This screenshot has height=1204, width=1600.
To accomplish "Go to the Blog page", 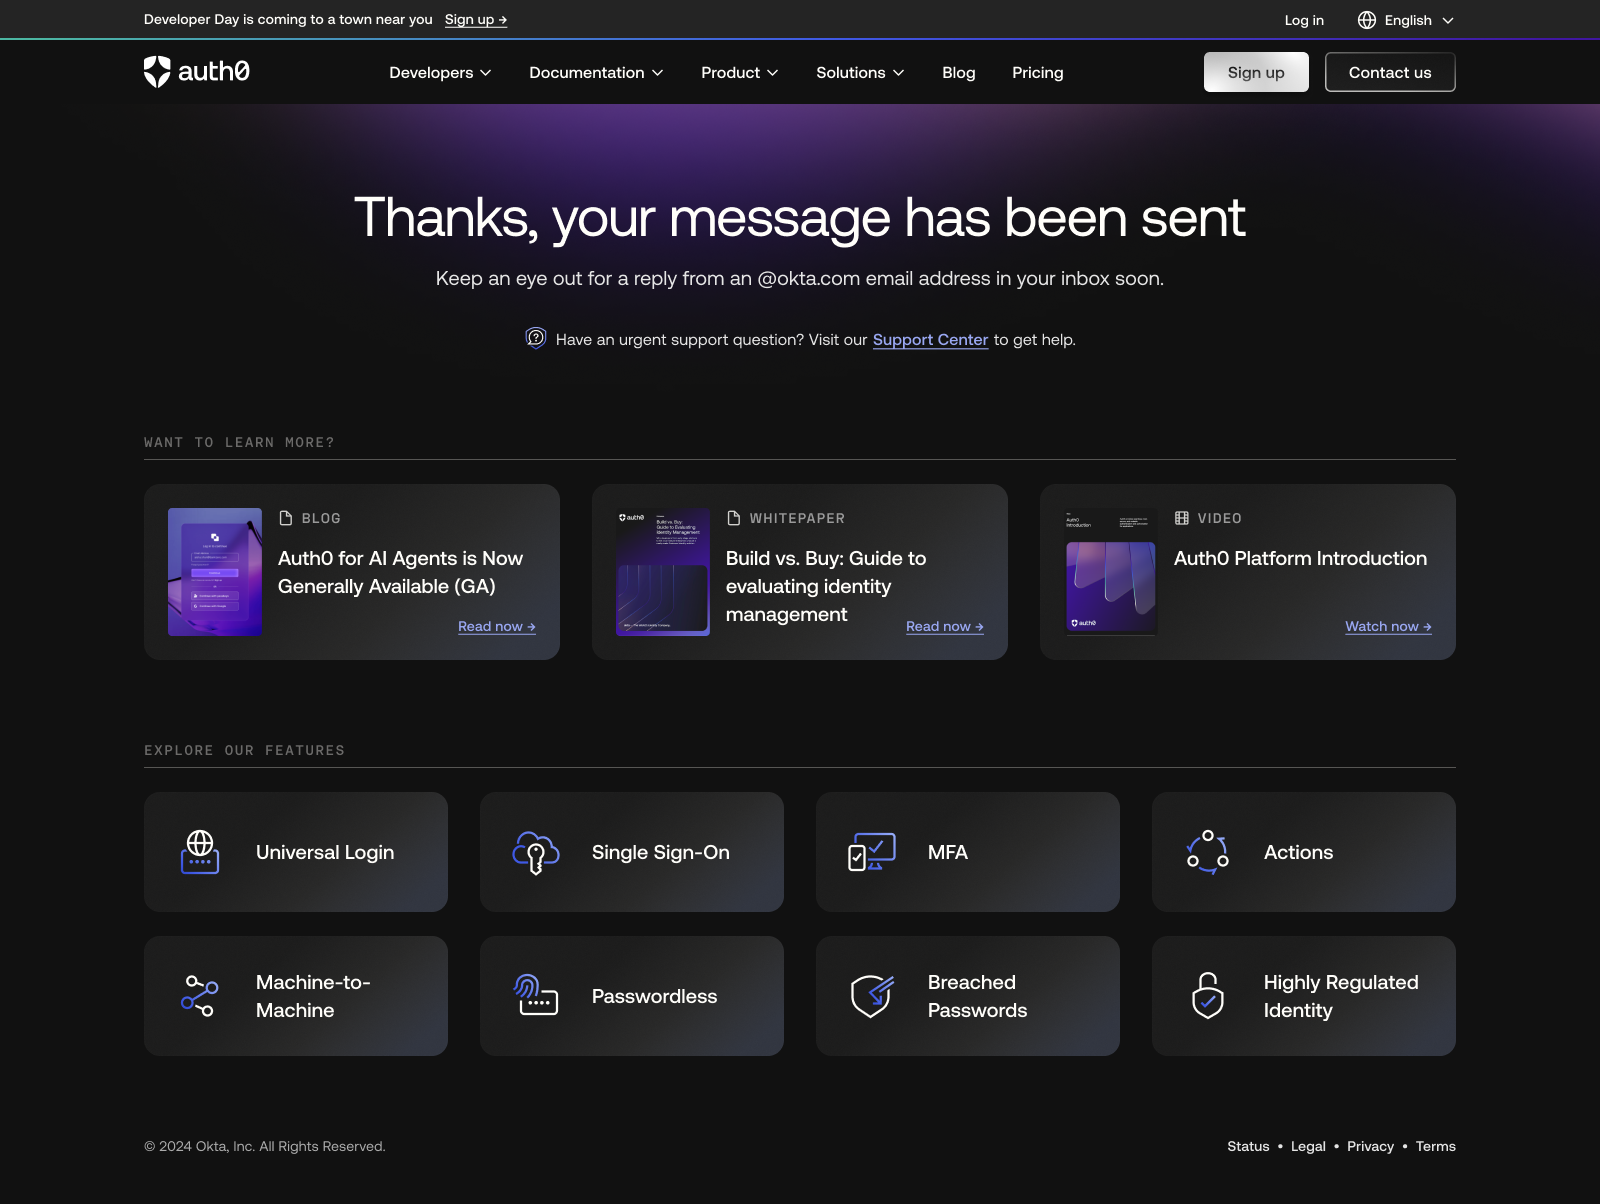I will coord(959,73).
